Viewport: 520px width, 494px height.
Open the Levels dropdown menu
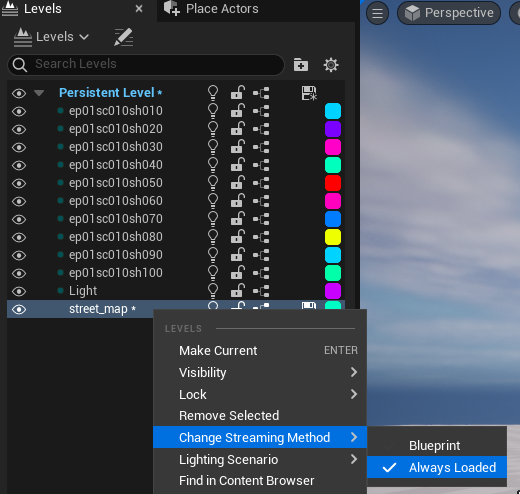pyautogui.click(x=51, y=37)
